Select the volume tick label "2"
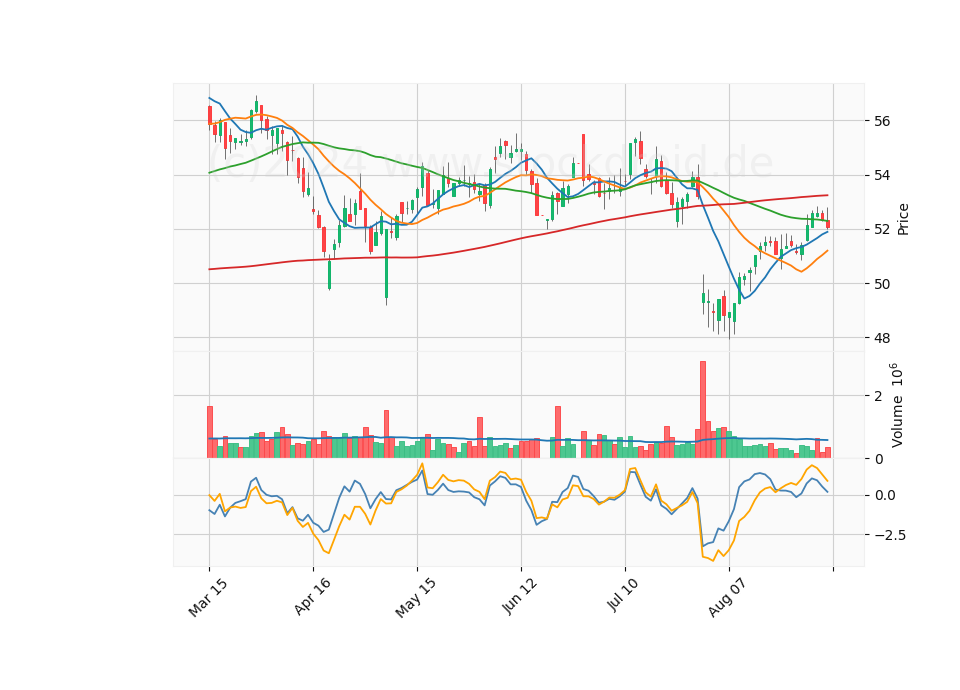This screenshot has width=960, height=690. 878,396
